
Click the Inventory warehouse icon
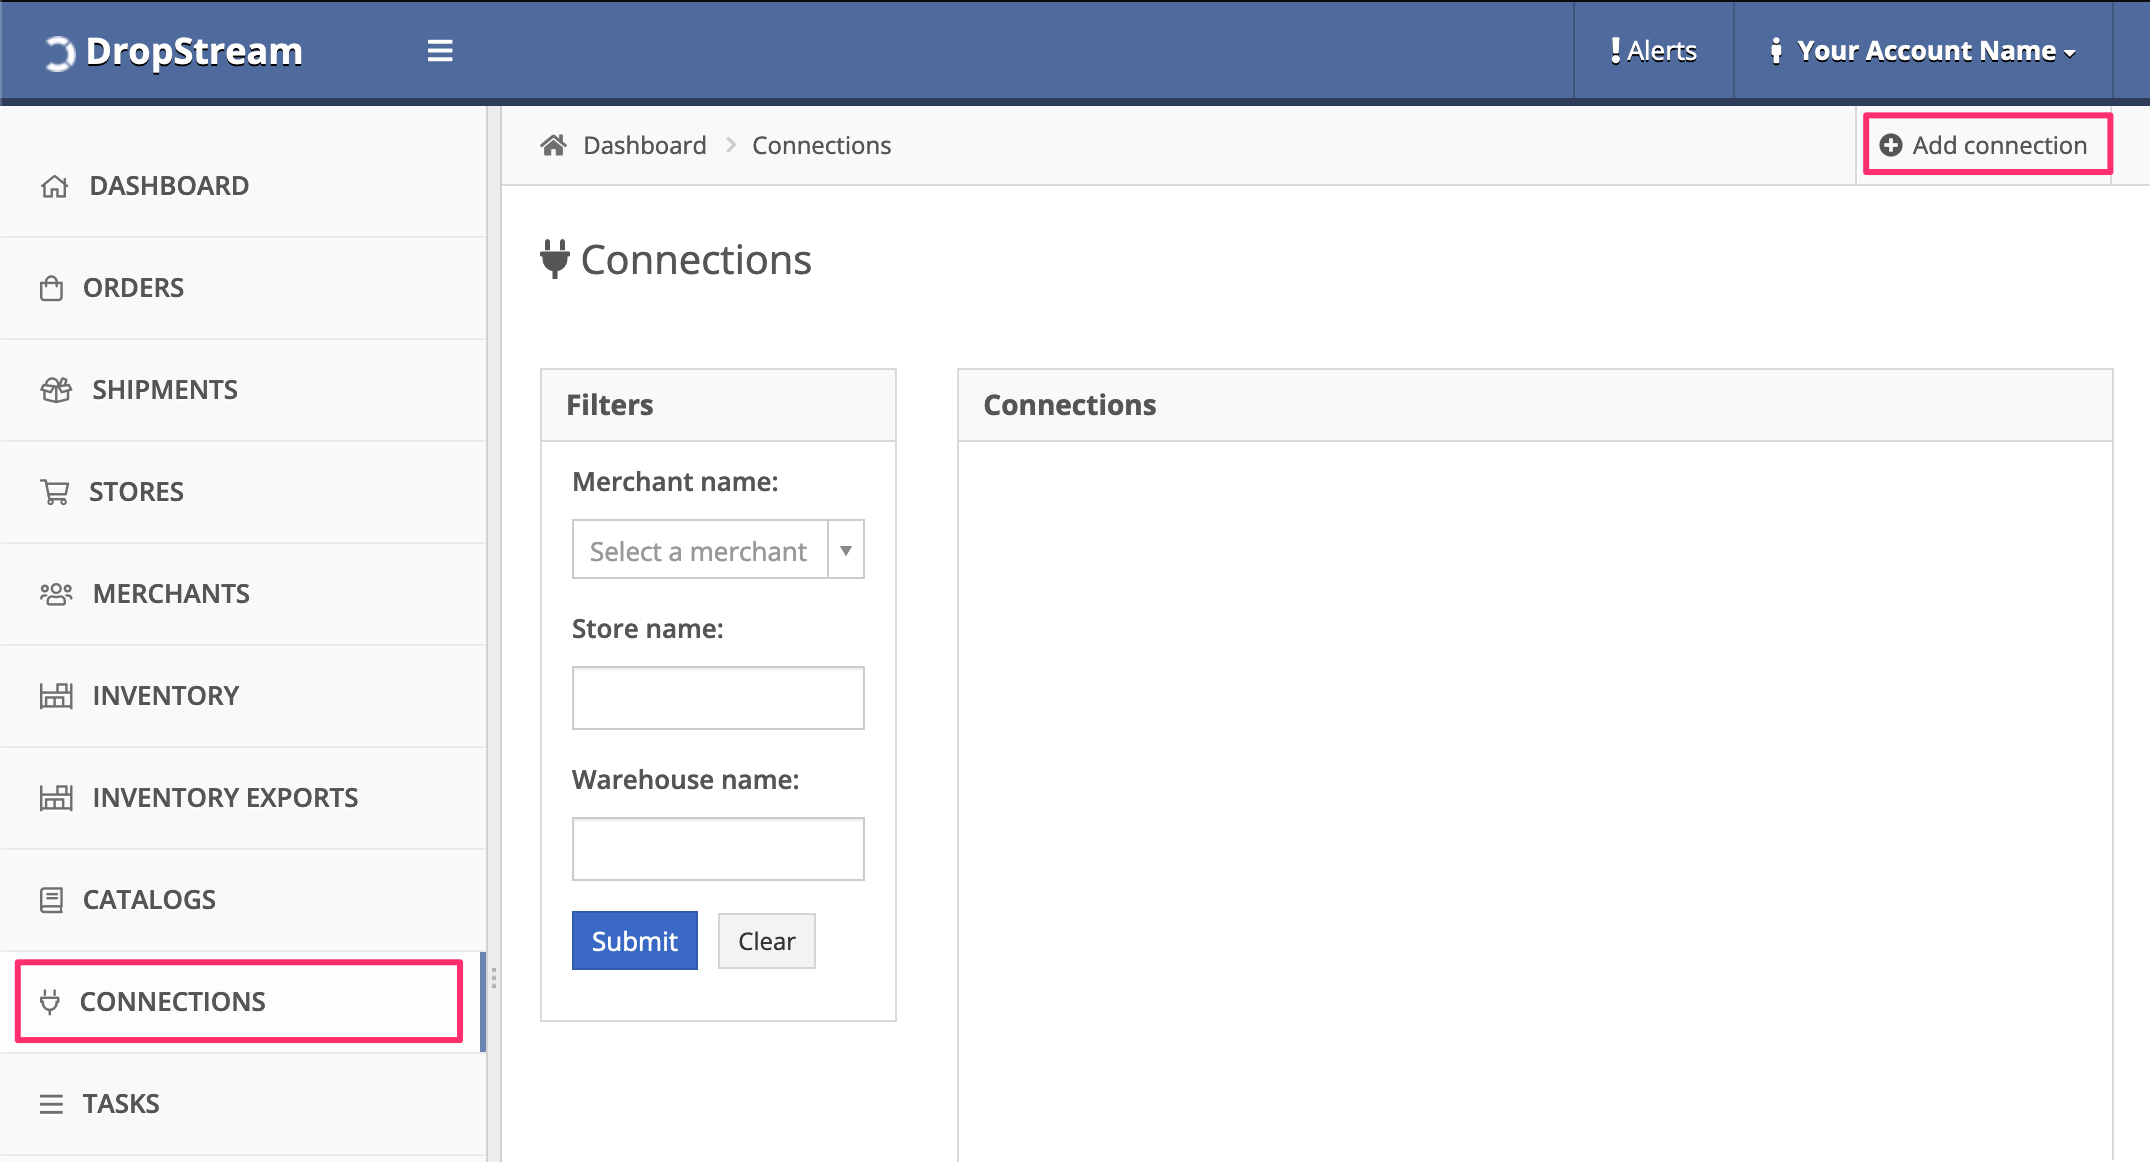(x=56, y=696)
